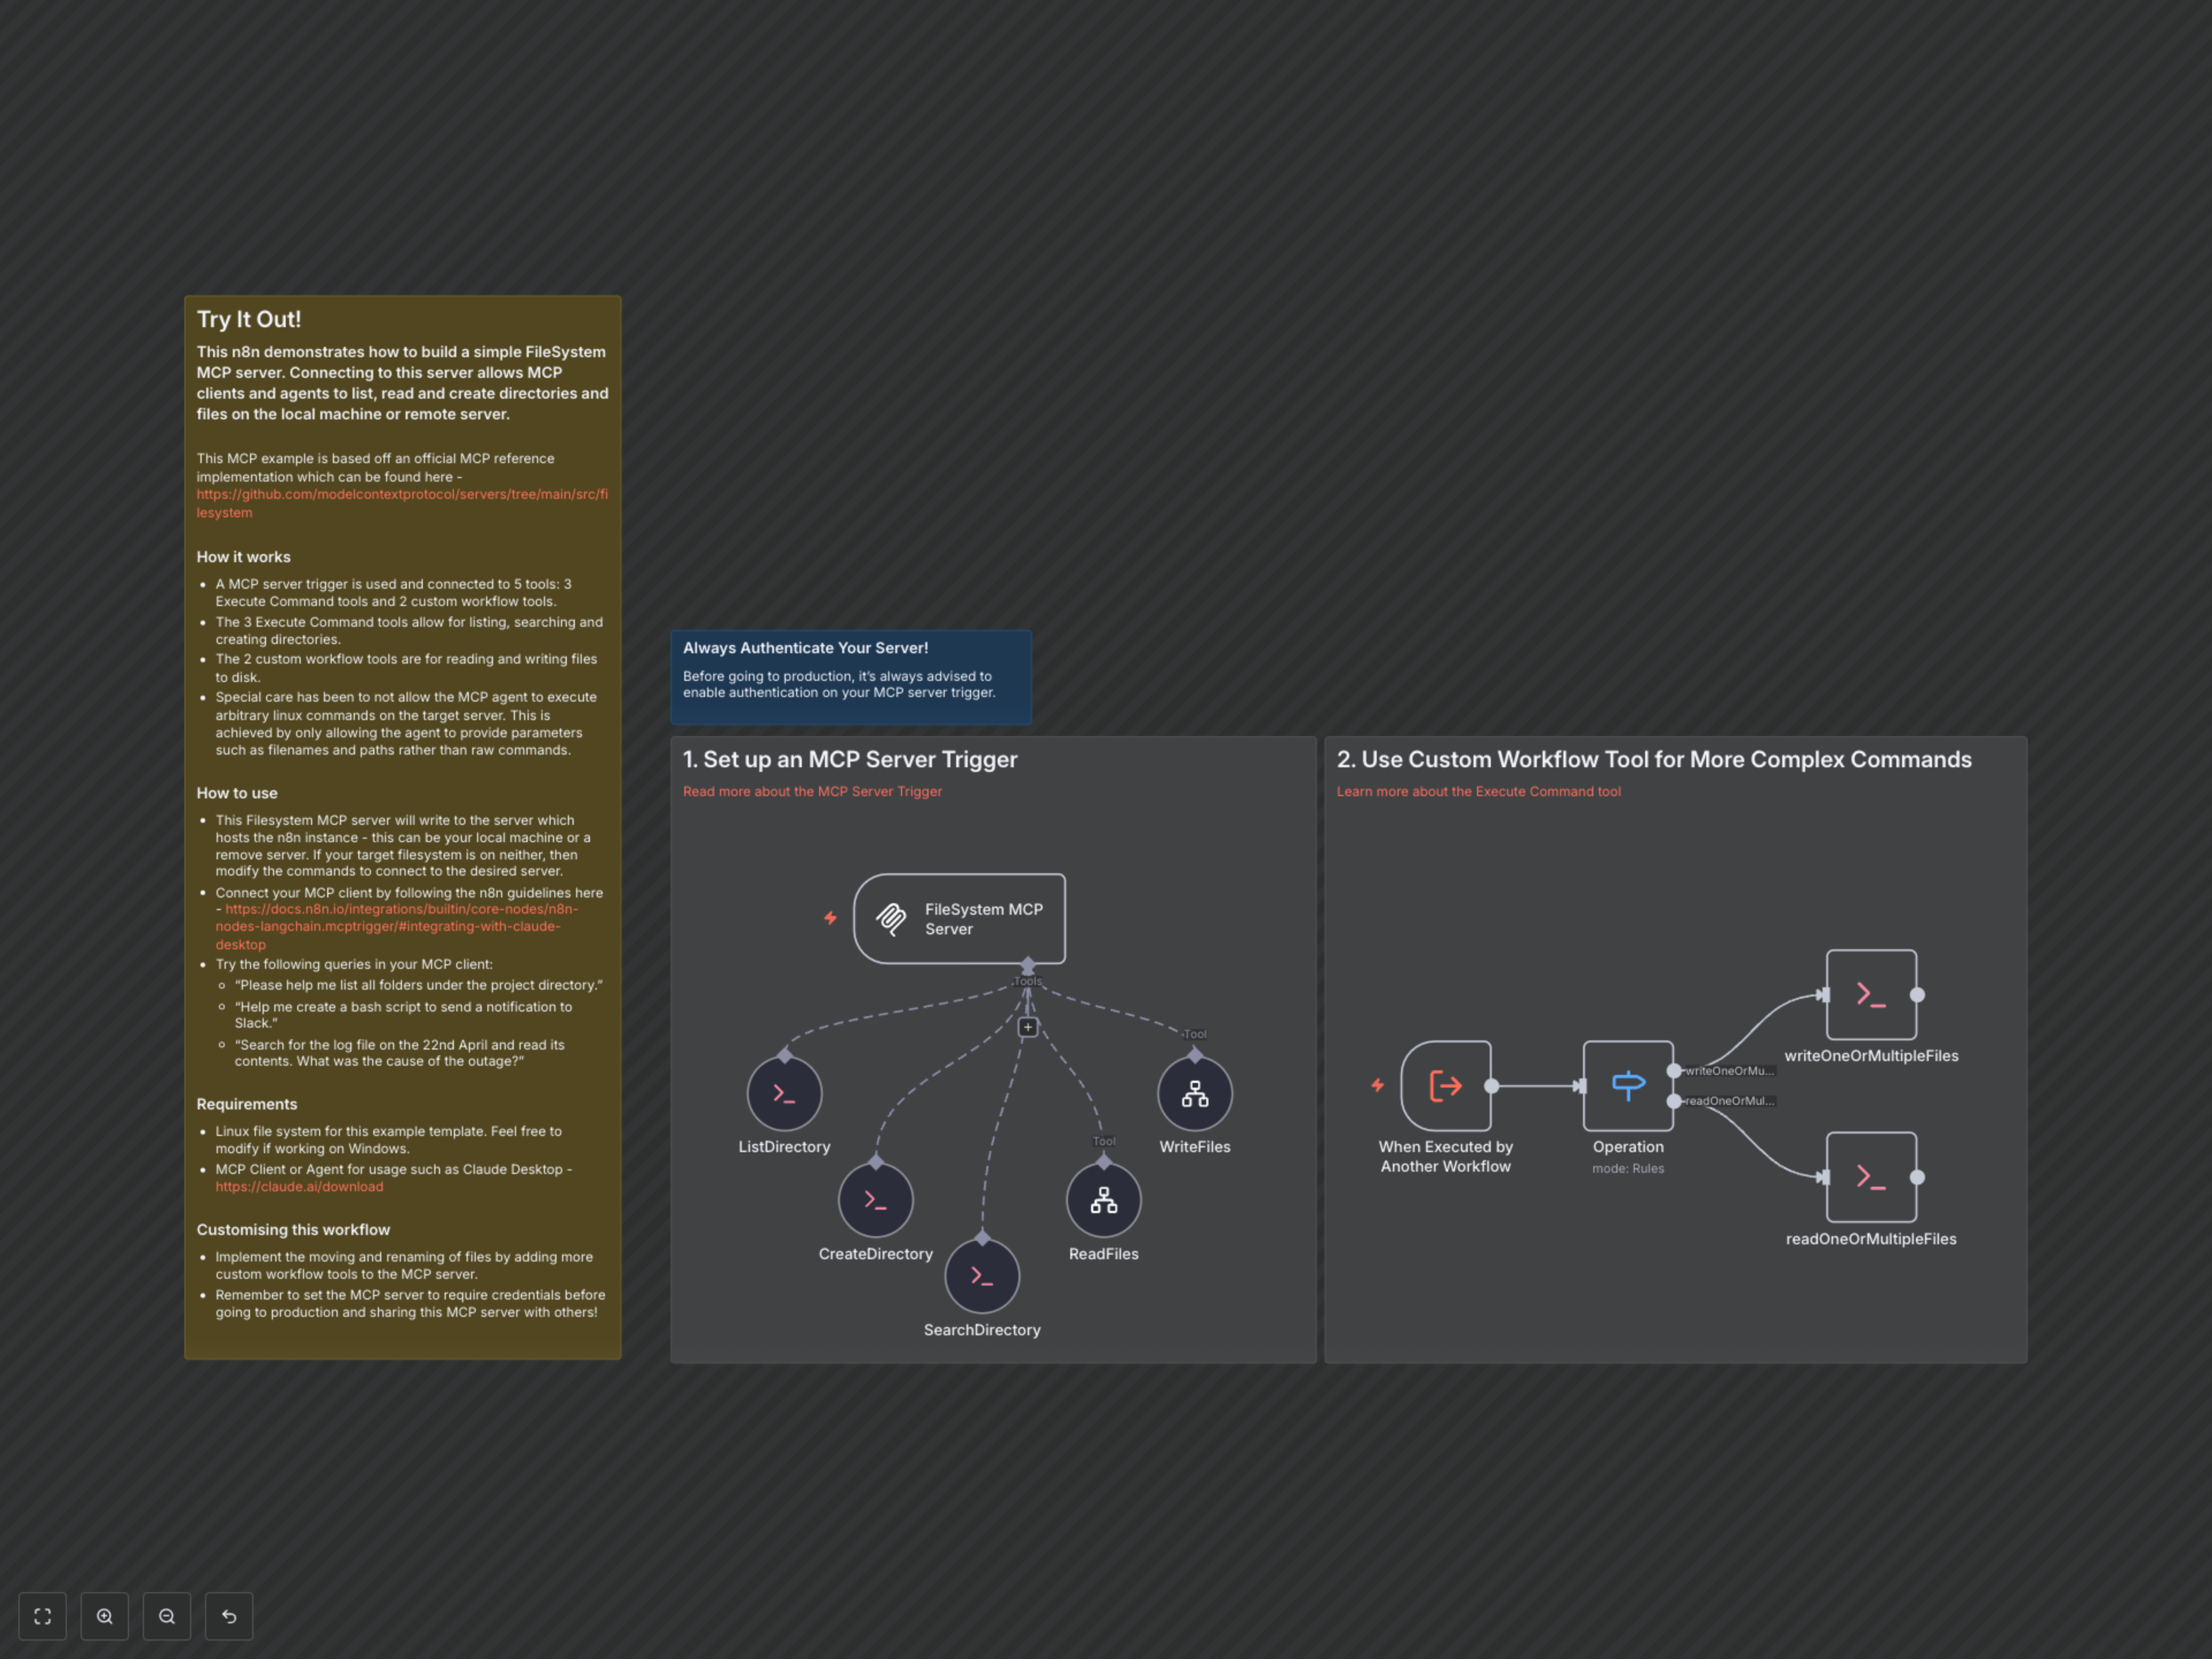Zoom in on the workflow canvas
Screen dimensions: 2212x1659
pyautogui.click(x=104, y=1615)
